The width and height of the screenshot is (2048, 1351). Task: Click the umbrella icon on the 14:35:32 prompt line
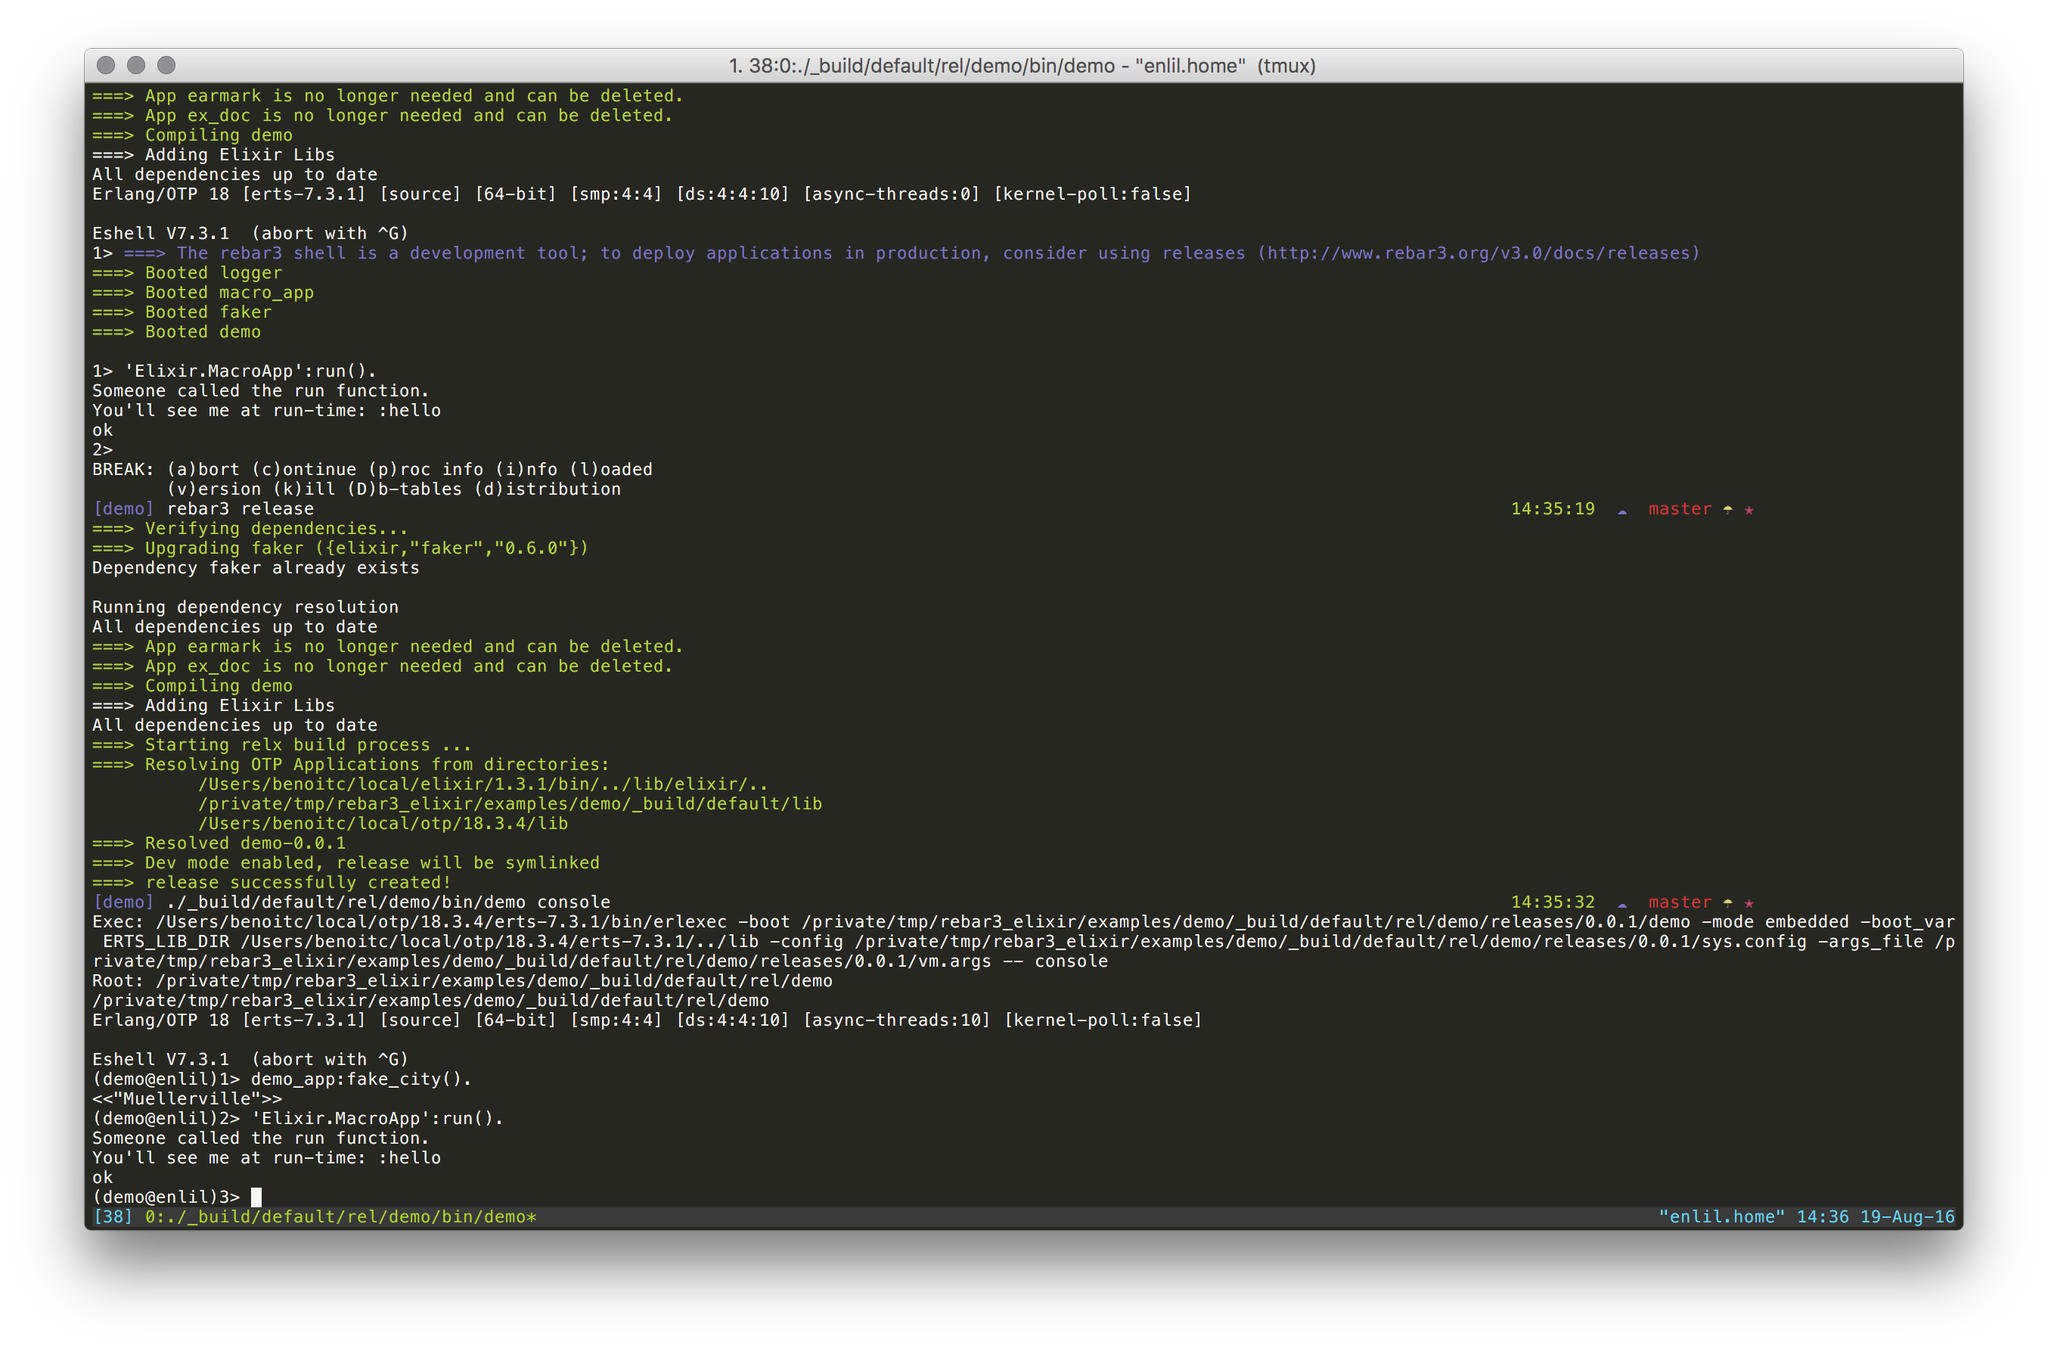(x=1727, y=903)
